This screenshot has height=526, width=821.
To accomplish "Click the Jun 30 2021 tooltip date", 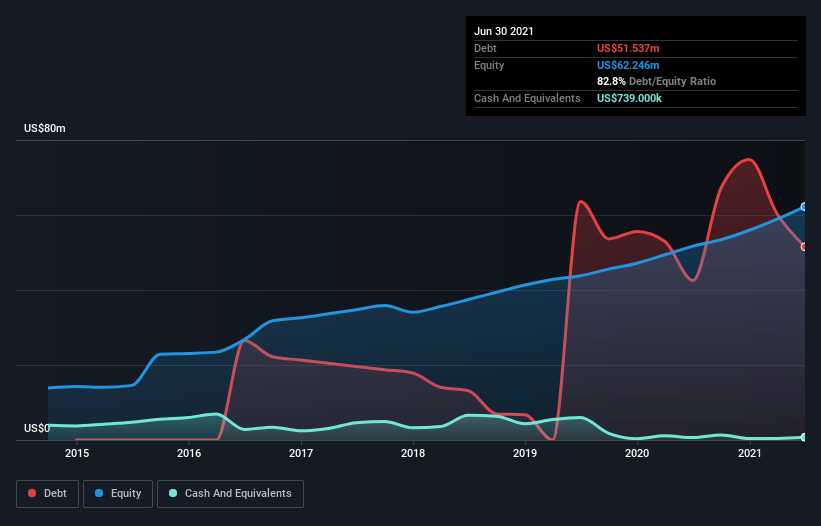I will (x=504, y=31).
